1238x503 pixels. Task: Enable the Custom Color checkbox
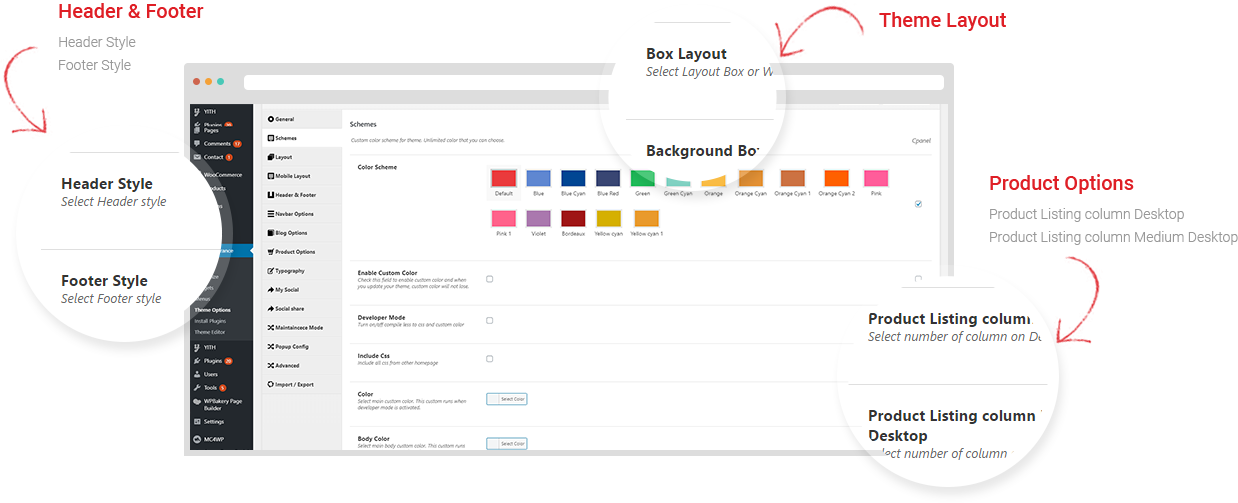(x=489, y=279)
